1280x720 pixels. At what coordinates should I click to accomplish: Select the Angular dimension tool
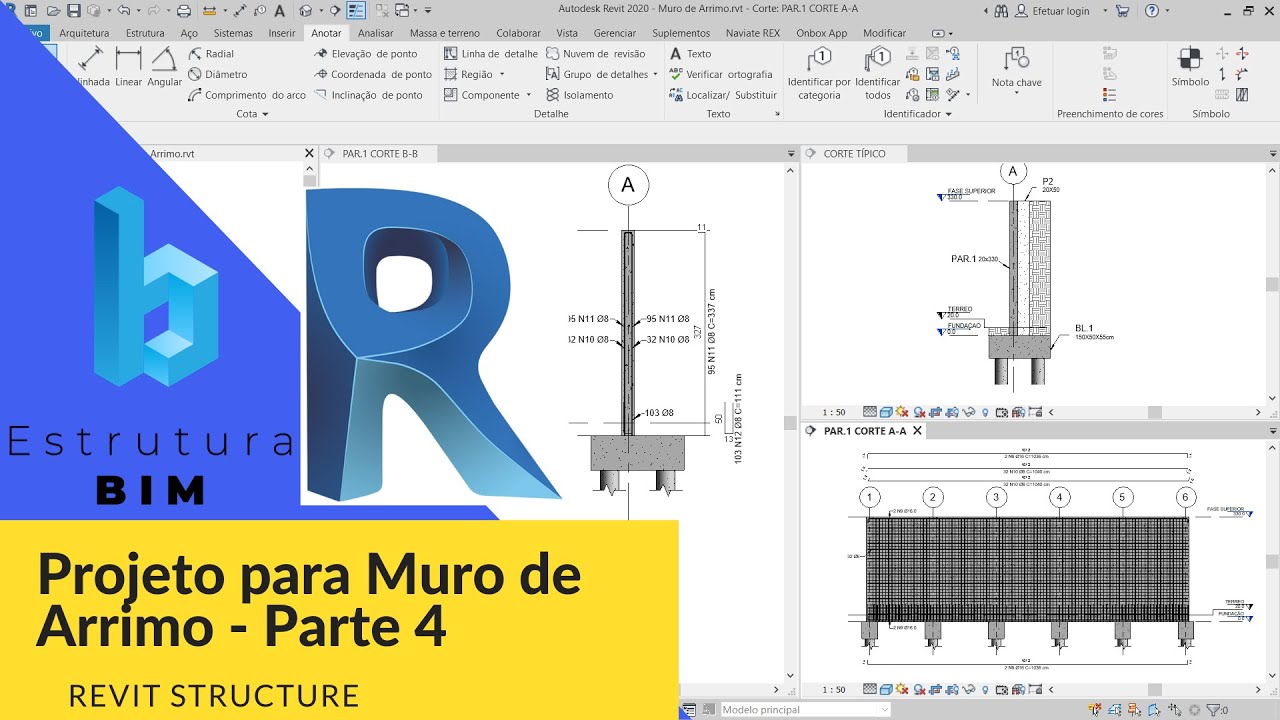tap(164, 67)
